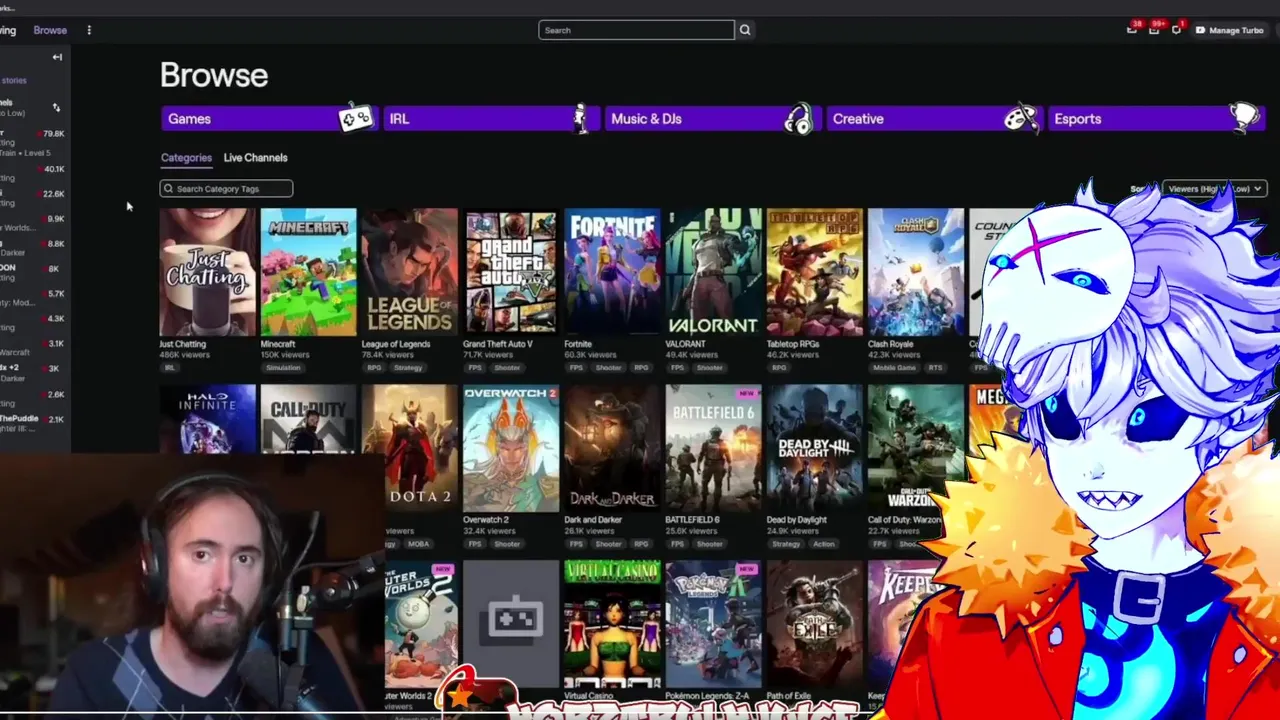Open the Viewers (High to Low) sort dropdown
The width and height of the screenshot is (1280, 720).
1215,189
